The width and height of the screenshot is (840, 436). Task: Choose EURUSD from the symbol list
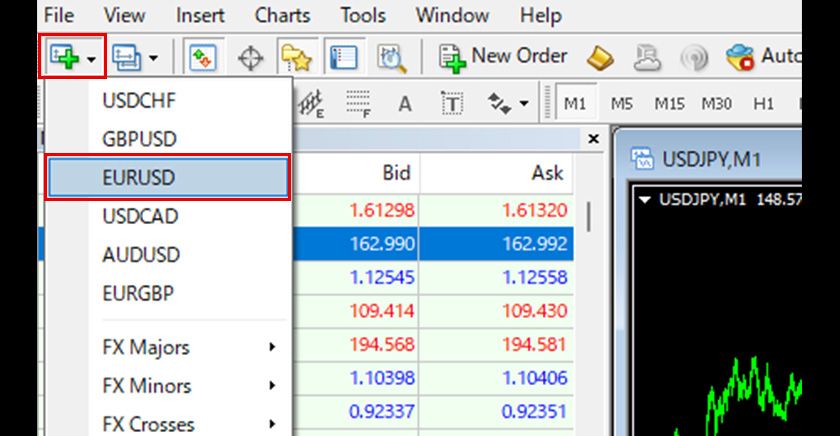click(x=168, y=178)
